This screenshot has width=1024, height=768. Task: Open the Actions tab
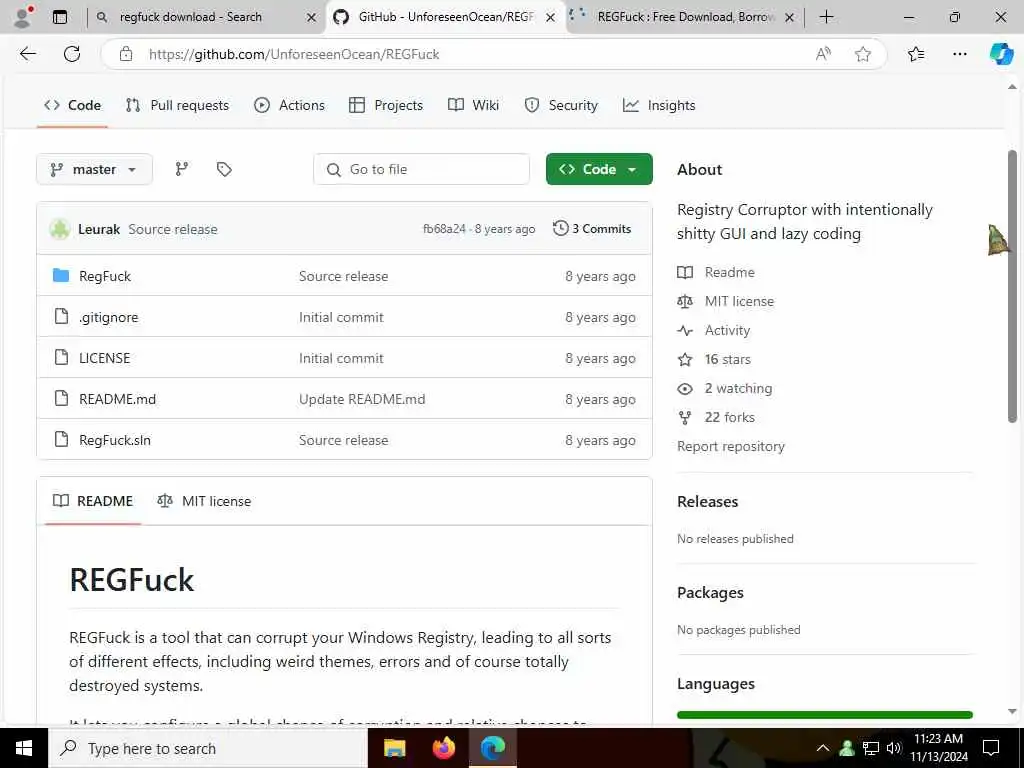pyautogui.click(x=289, y=105)
